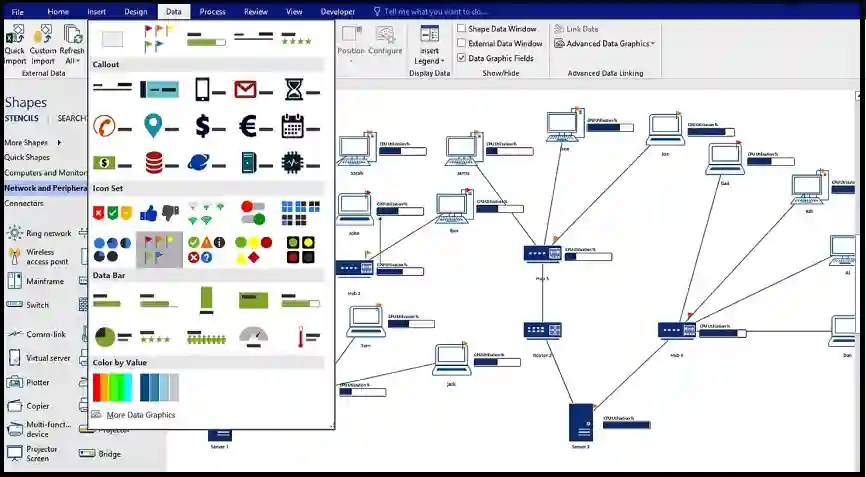Select the red database callout graphic
Image resolution: width=866 pixels, height=477 pixels.
pos(161,162)
